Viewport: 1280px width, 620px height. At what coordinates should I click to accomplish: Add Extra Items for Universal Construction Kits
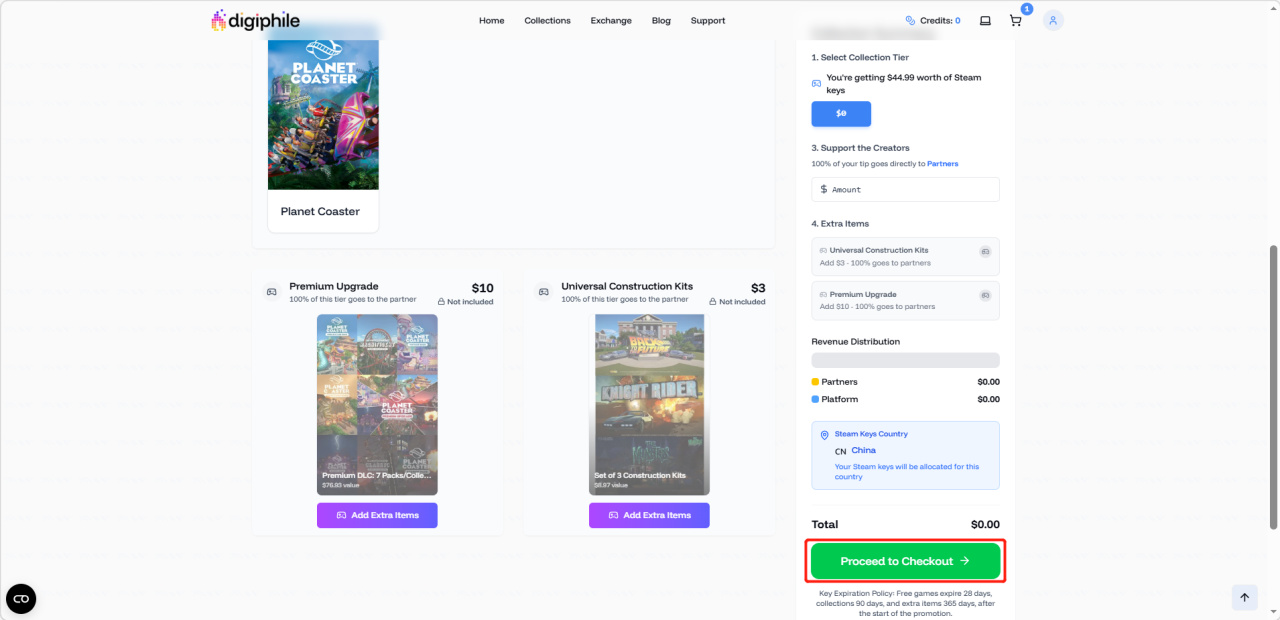pos(649,515)
